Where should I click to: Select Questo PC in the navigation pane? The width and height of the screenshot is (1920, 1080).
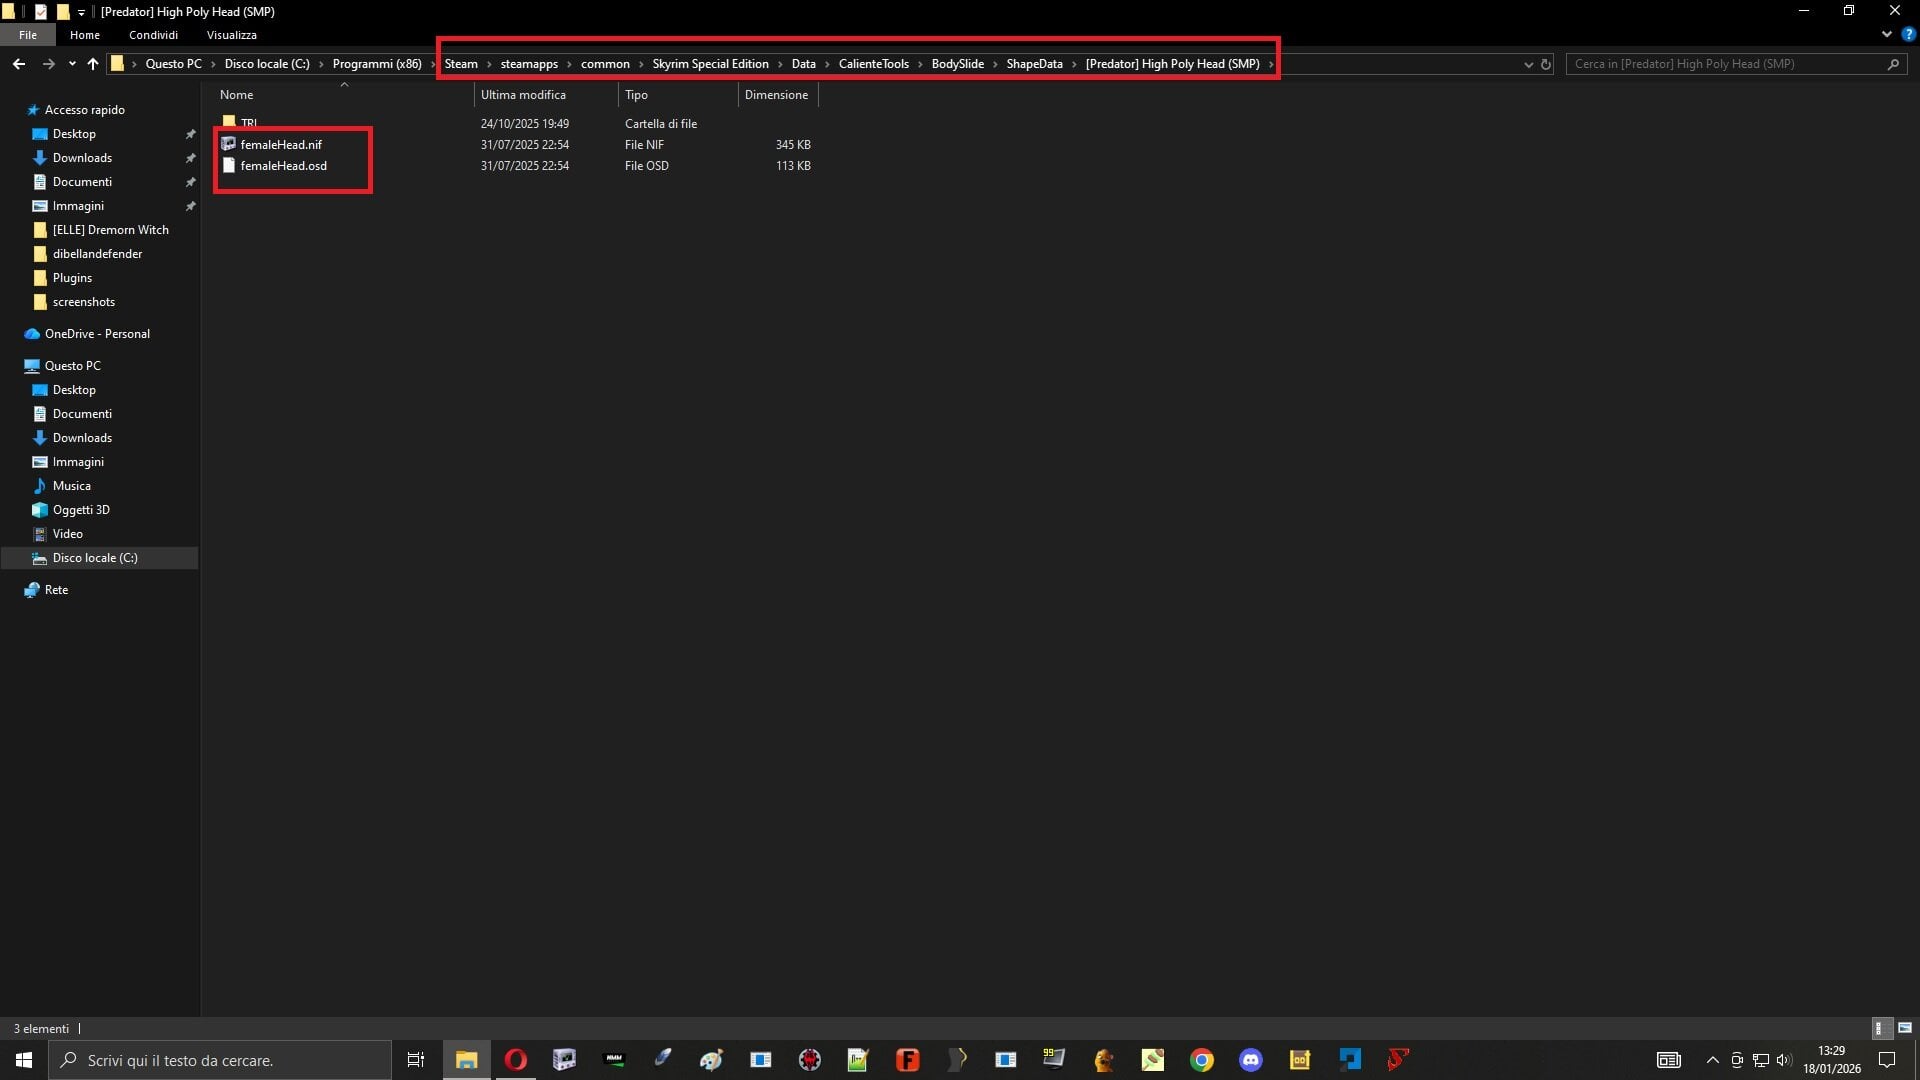click(x=72, y=366)
